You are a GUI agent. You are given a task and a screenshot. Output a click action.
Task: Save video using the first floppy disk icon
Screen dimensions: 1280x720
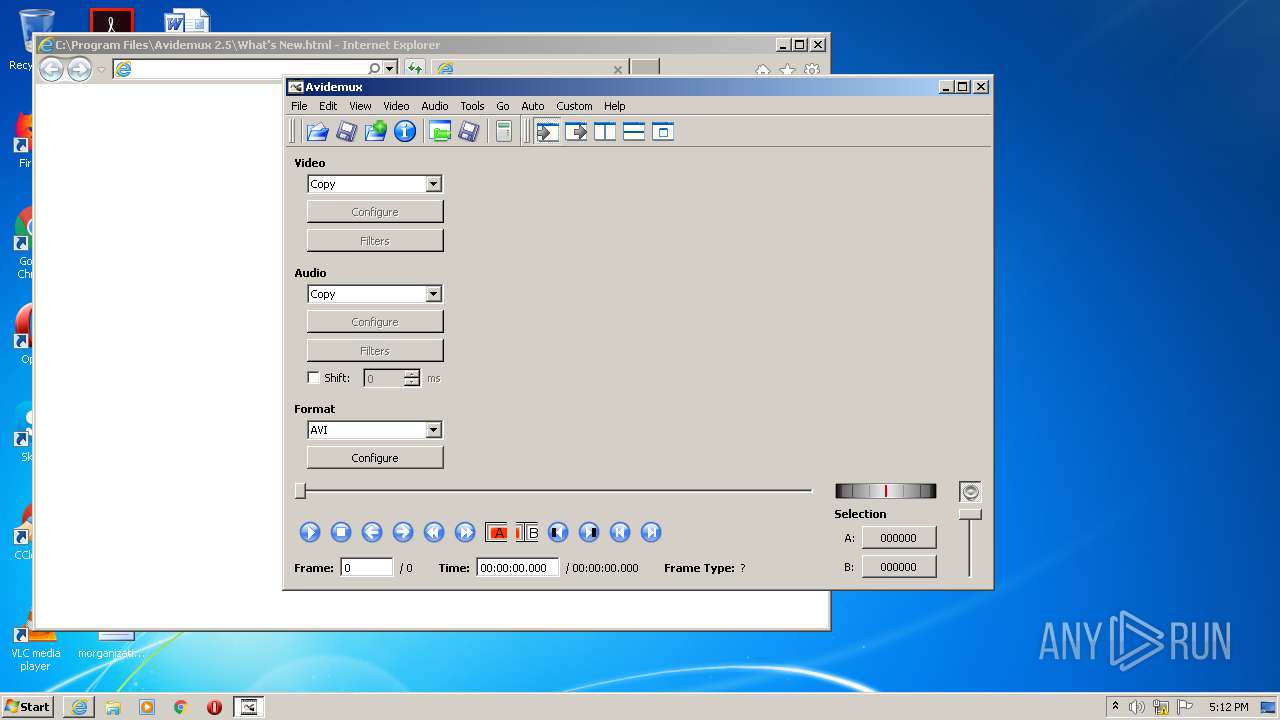tap(346, 131)
